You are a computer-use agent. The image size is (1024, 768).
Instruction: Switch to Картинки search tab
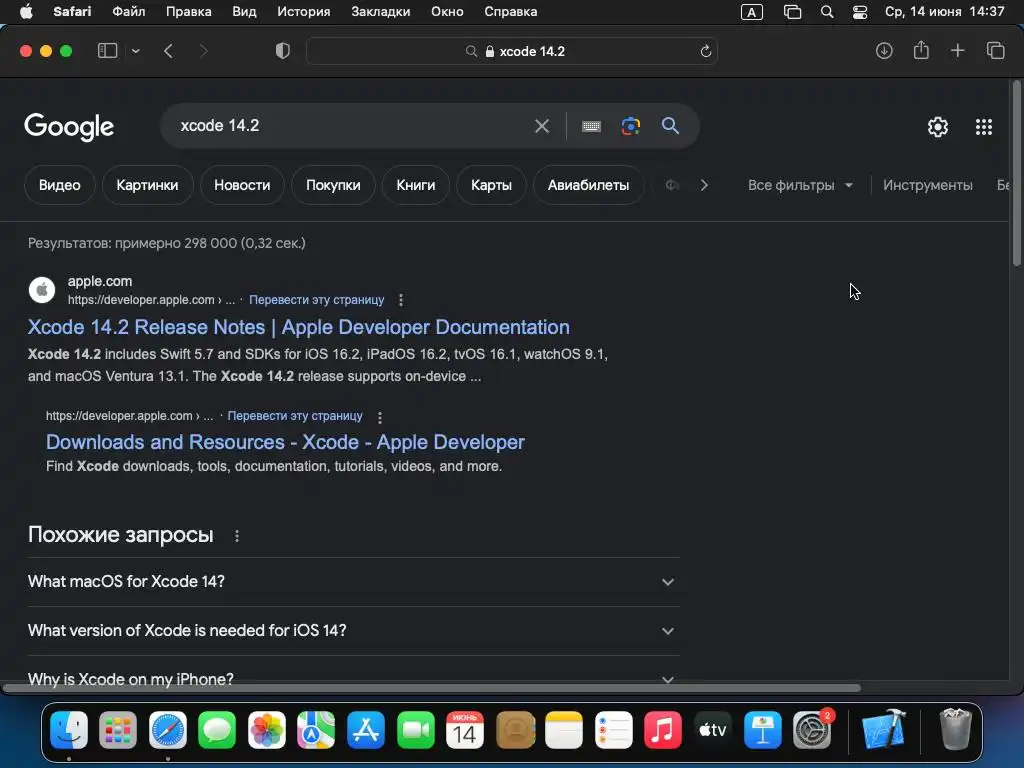[x=147, y=185]
